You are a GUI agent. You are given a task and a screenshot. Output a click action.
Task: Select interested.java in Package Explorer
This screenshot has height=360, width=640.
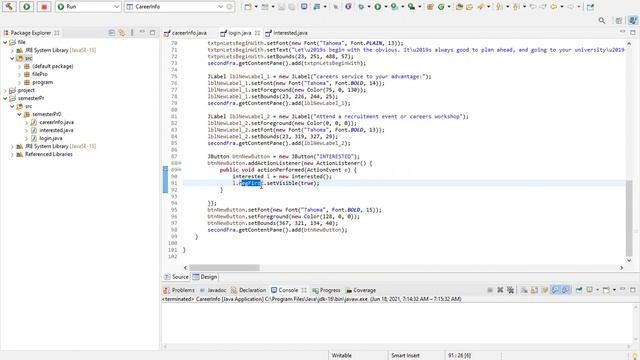56,130
